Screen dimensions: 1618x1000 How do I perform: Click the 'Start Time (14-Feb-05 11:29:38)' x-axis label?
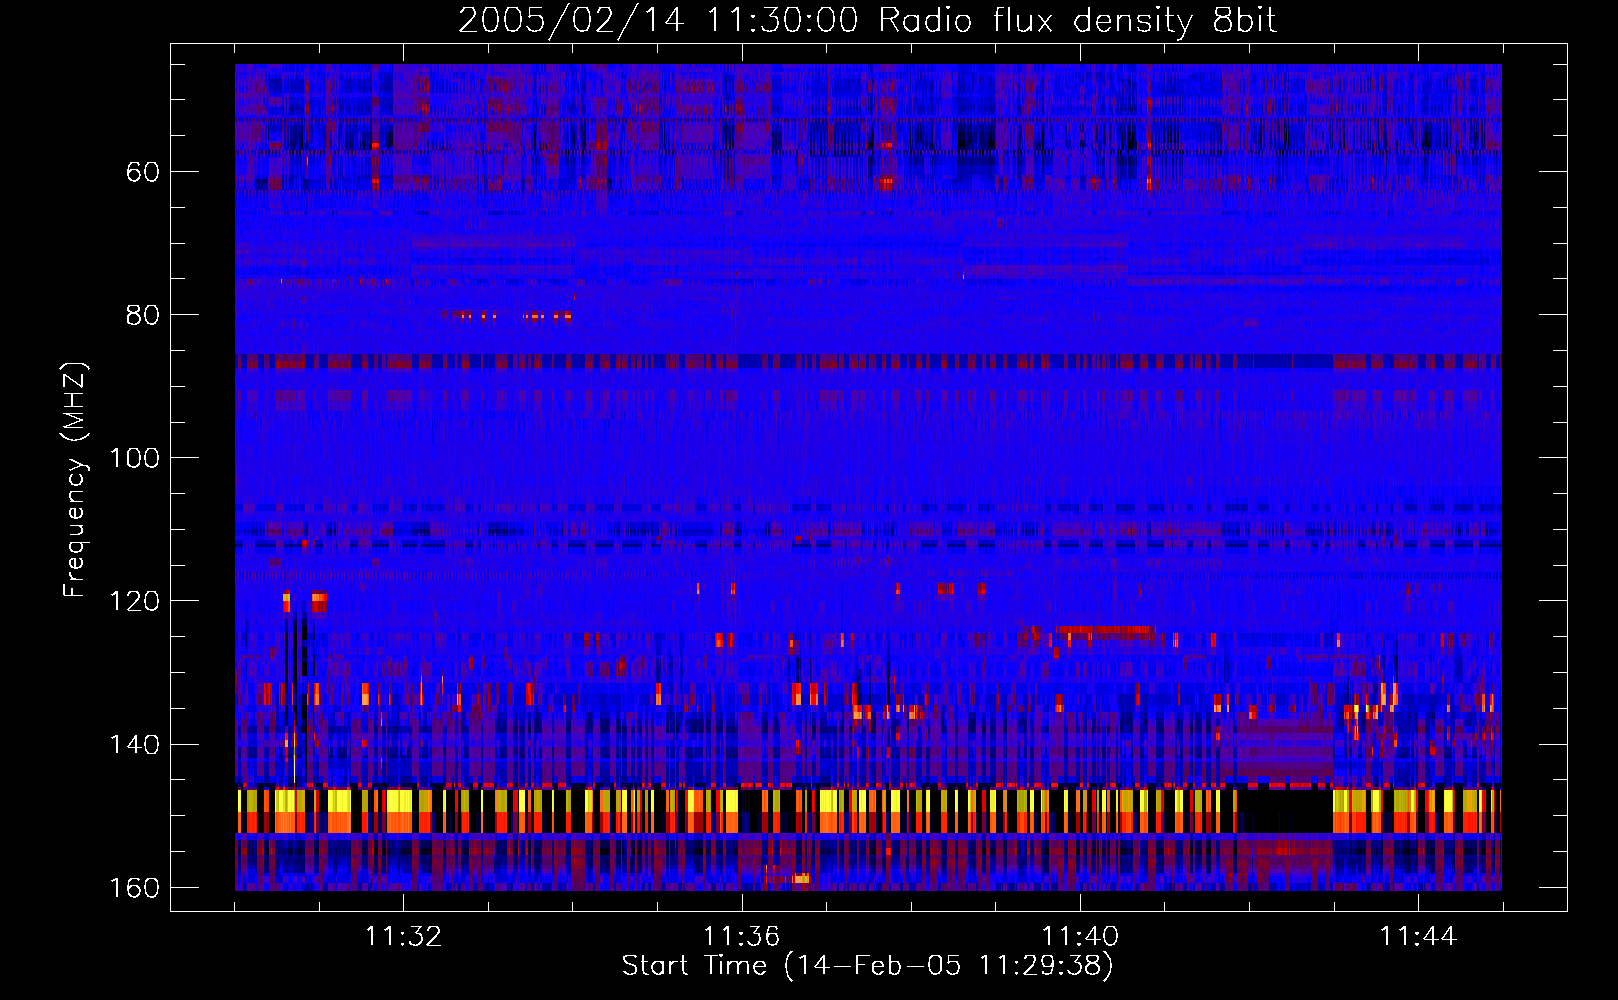pyautogui.click(x=867, y=966)
